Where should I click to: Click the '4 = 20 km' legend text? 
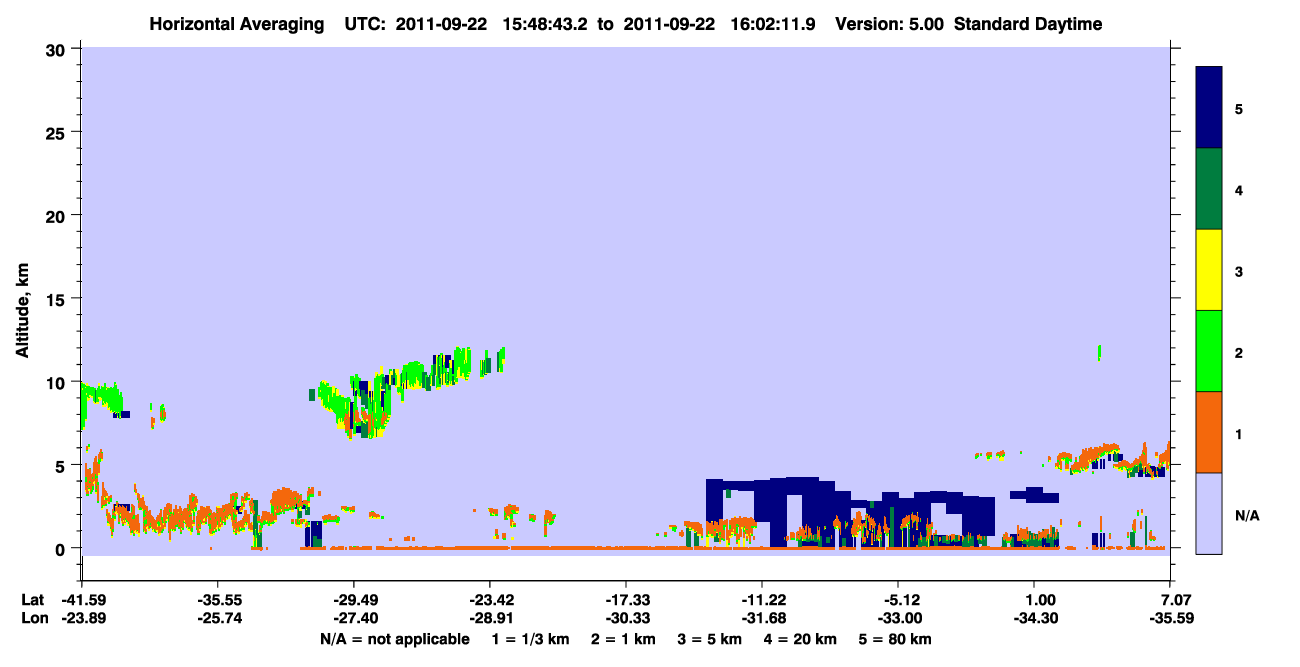tap(803, 639)
